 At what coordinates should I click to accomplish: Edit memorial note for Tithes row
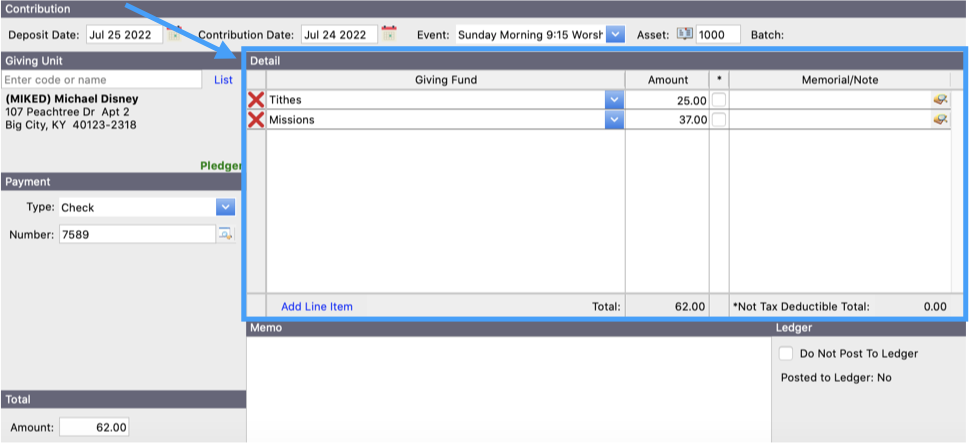click(940, 100)
